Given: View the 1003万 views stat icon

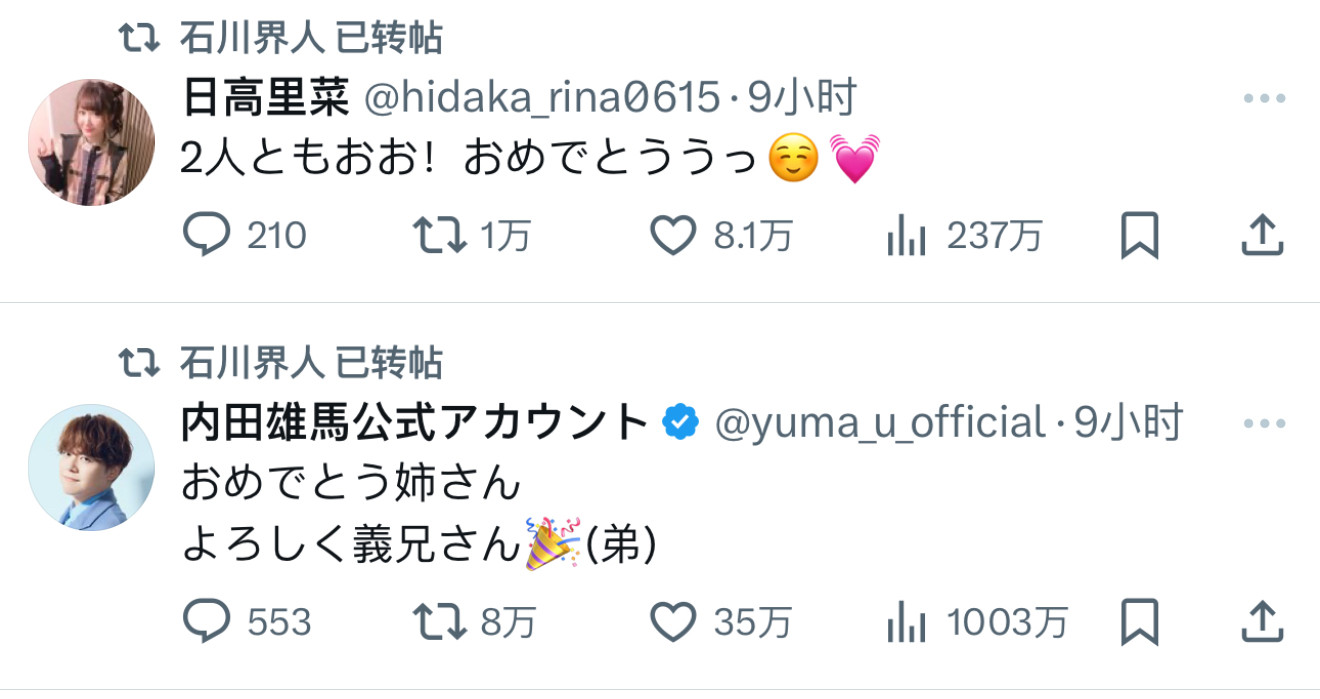Looking at the screenshot, I should 906,623.
